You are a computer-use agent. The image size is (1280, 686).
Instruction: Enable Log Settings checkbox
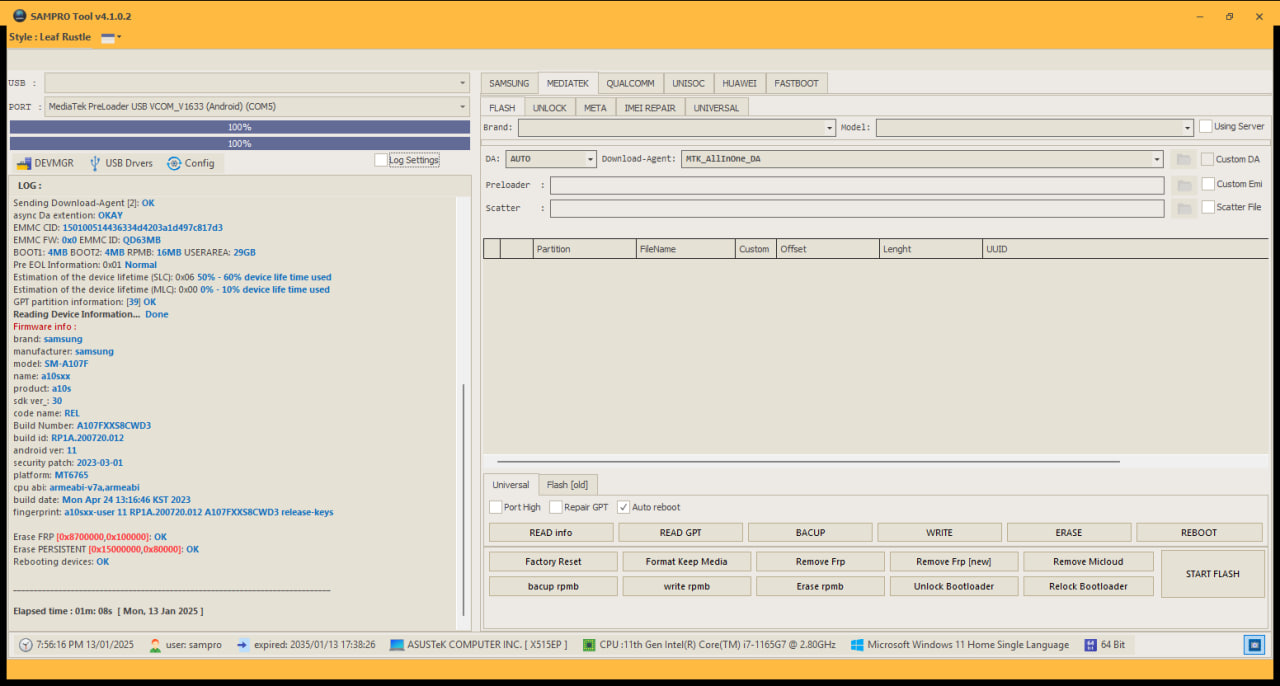click(381, 160)
